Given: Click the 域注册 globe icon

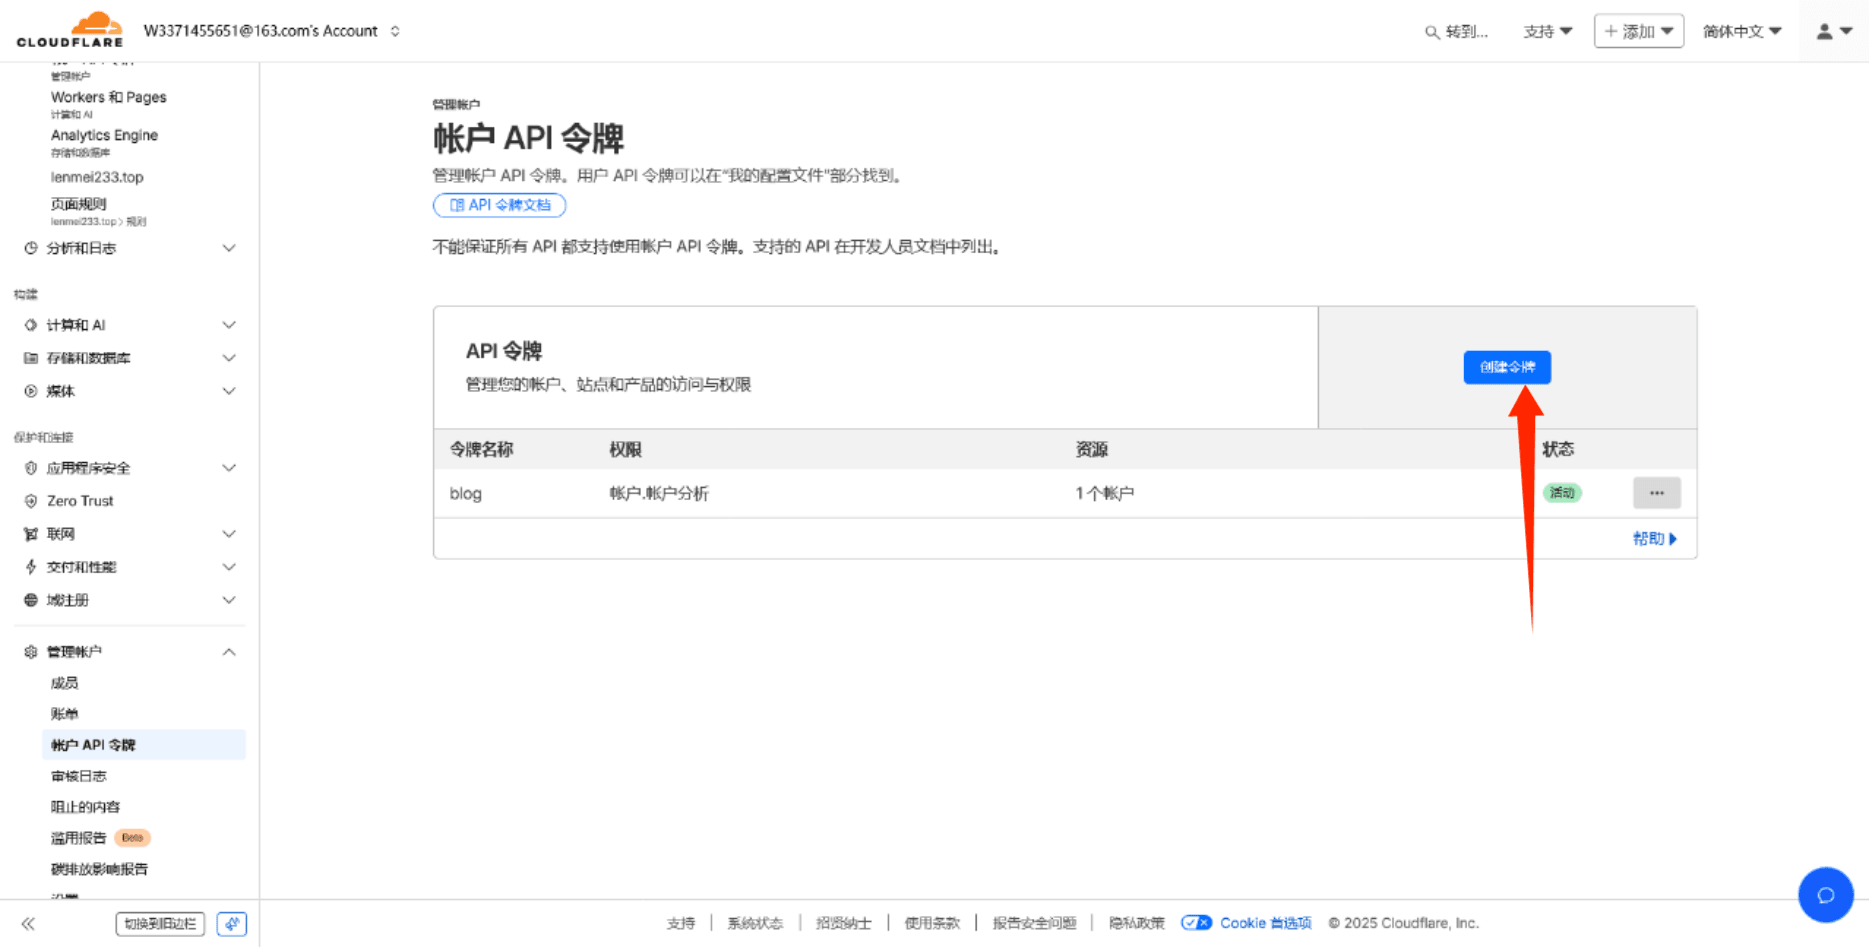Looking at the screenshot, I should (x=31, y=599).
